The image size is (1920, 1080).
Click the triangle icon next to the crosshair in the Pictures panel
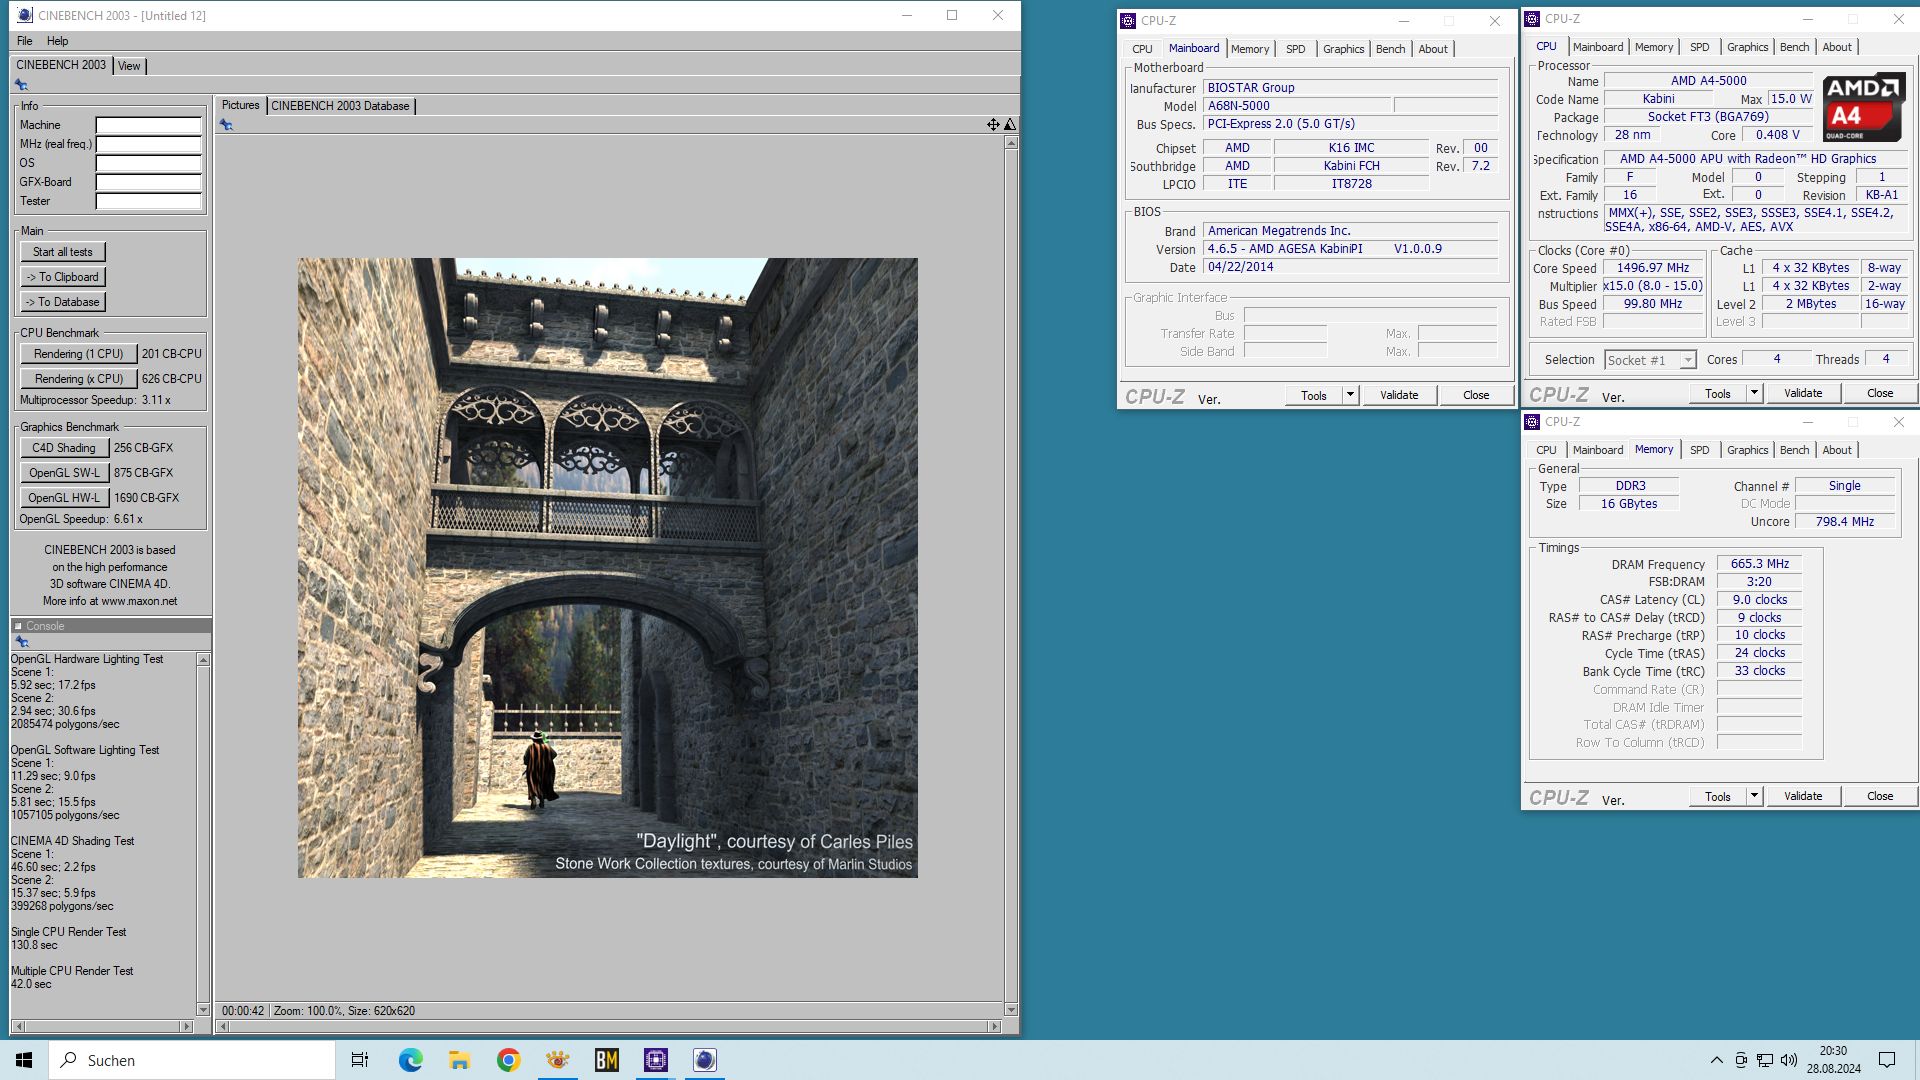(1010, 125)
